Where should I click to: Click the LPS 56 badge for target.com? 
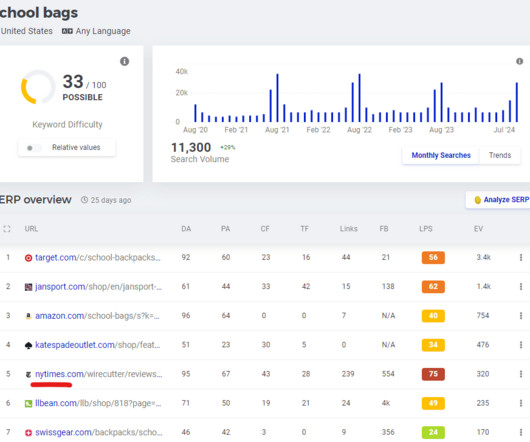[x=433, y=257]
